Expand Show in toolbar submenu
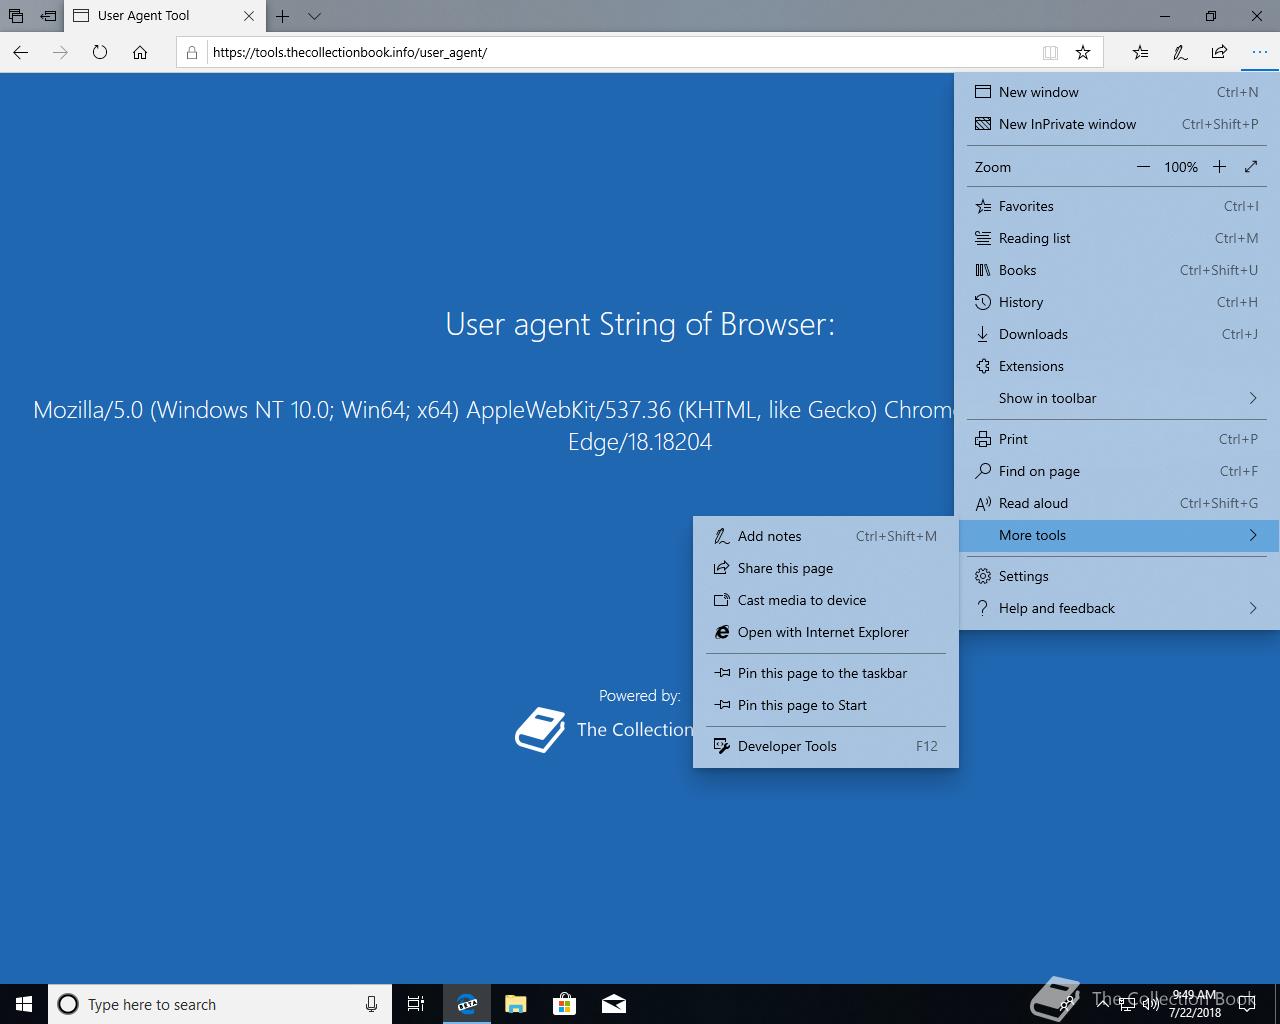Image resolution: width=1280 pixels, height=1024 pixels. (1118, 398)
